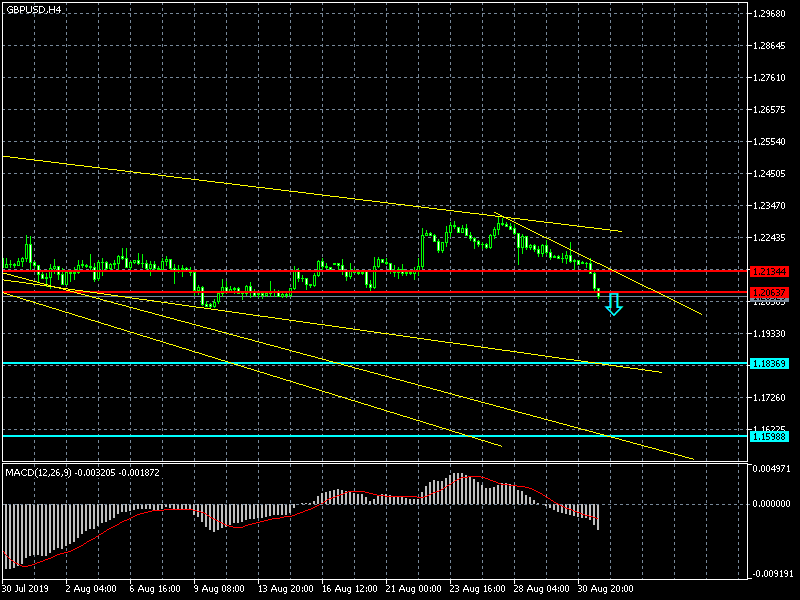Click the MACD 0.000000 scale value
Image resolution: width=800 pixels, height=600 pixels.
point(771,504)
